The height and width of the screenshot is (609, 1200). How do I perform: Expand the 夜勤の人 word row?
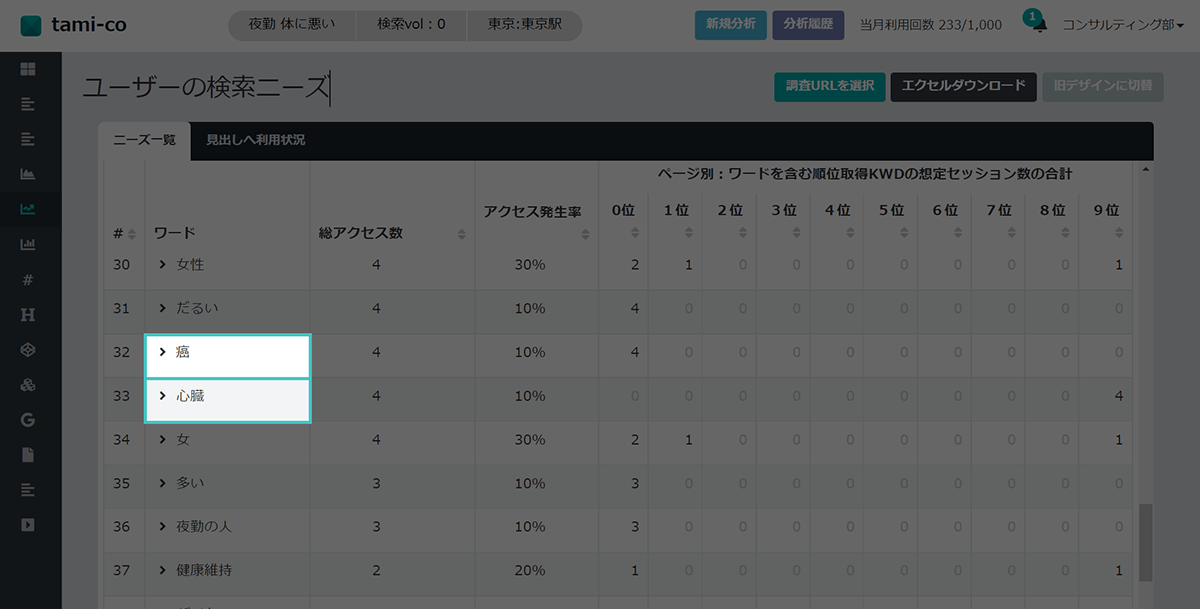162,527
